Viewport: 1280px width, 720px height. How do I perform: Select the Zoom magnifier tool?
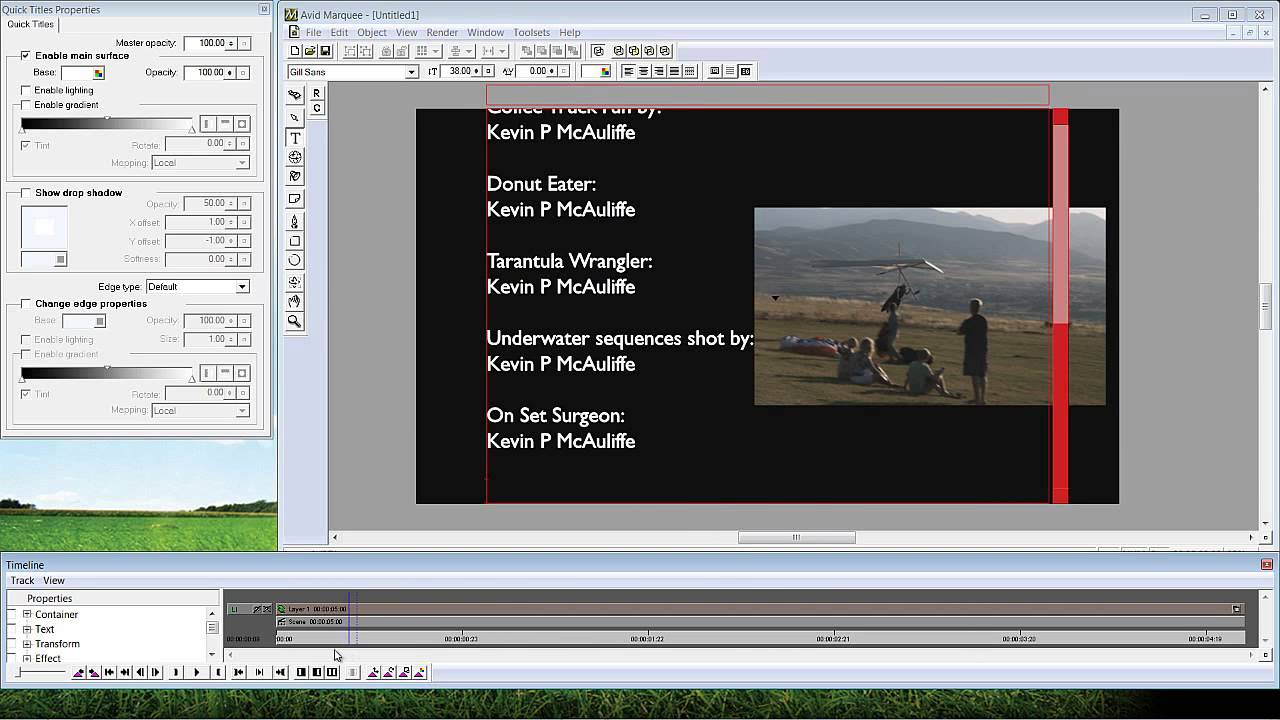294,321
